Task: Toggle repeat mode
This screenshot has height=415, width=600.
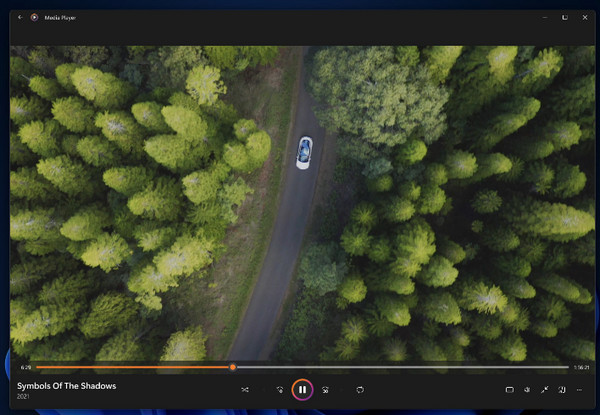Action: (360, 390)
